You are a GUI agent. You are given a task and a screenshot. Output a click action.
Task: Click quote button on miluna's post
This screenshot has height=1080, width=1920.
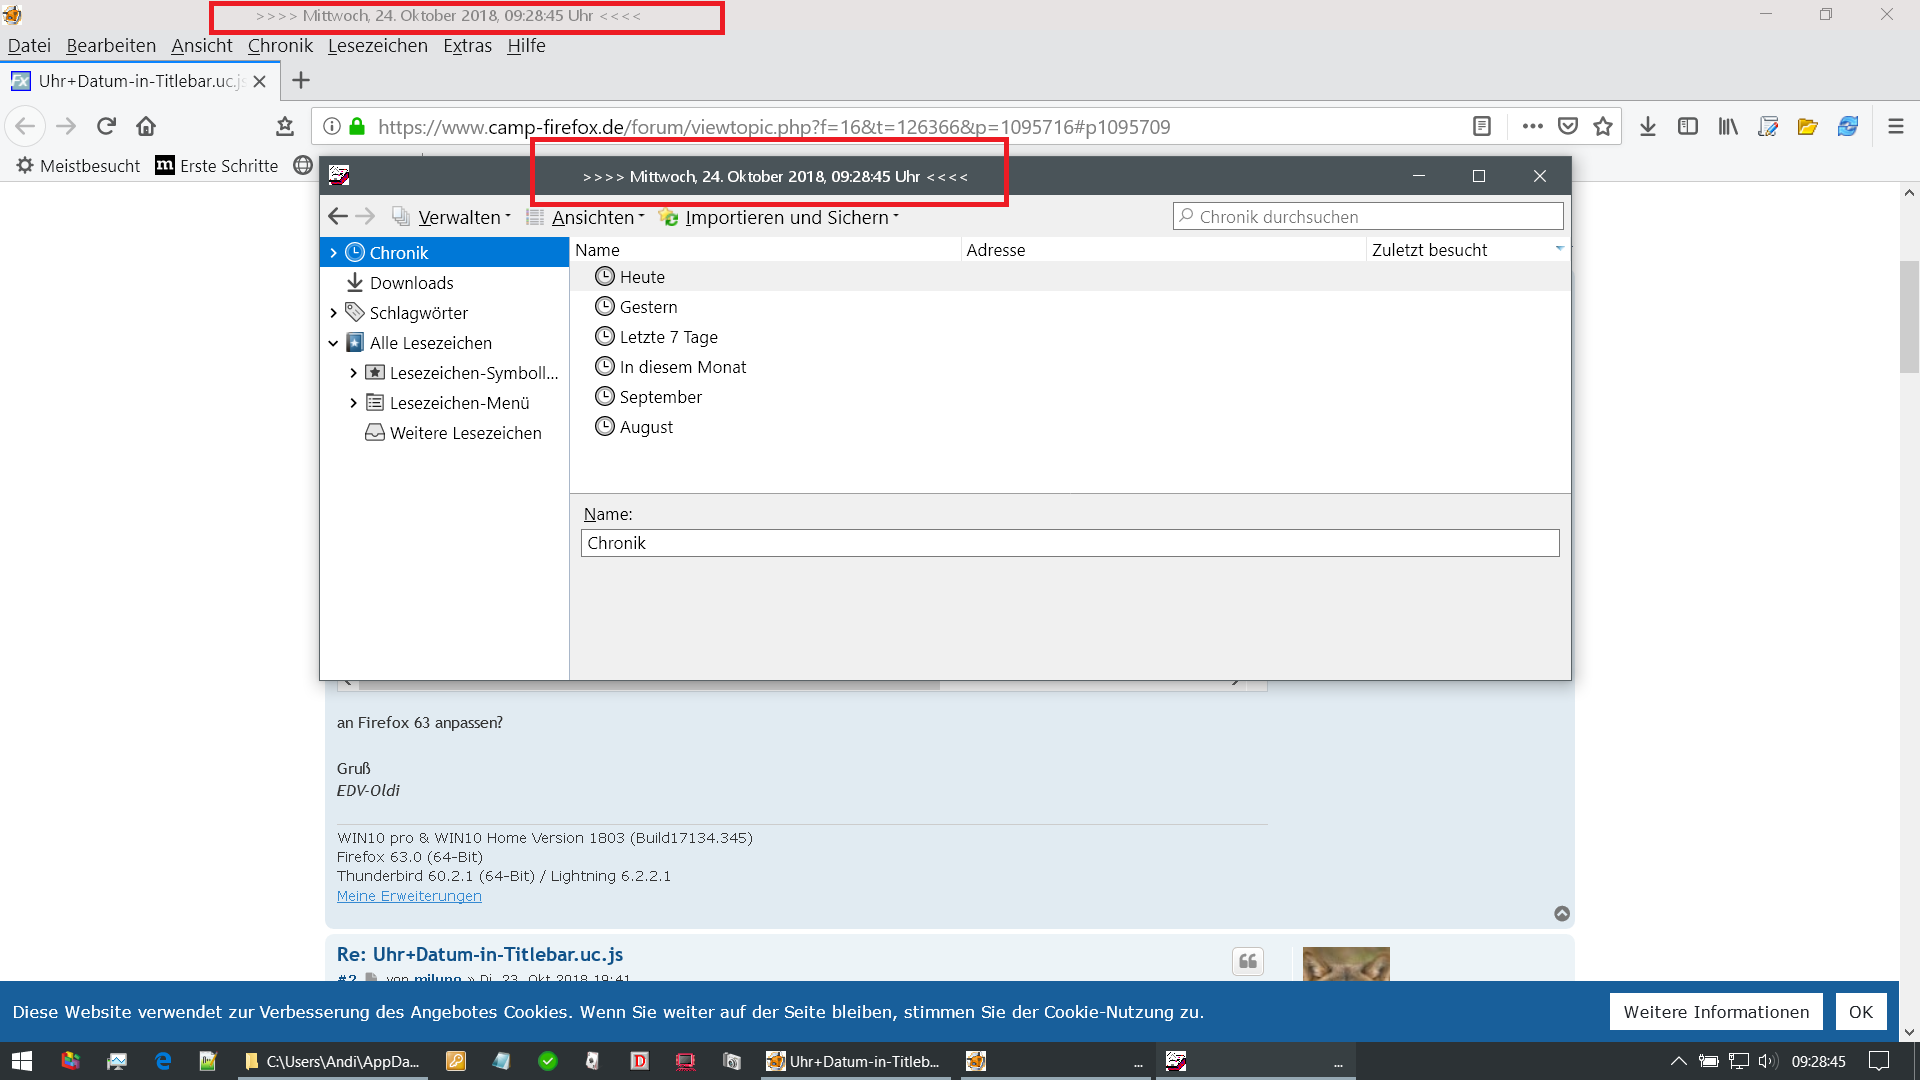[x=1247, y=961]
